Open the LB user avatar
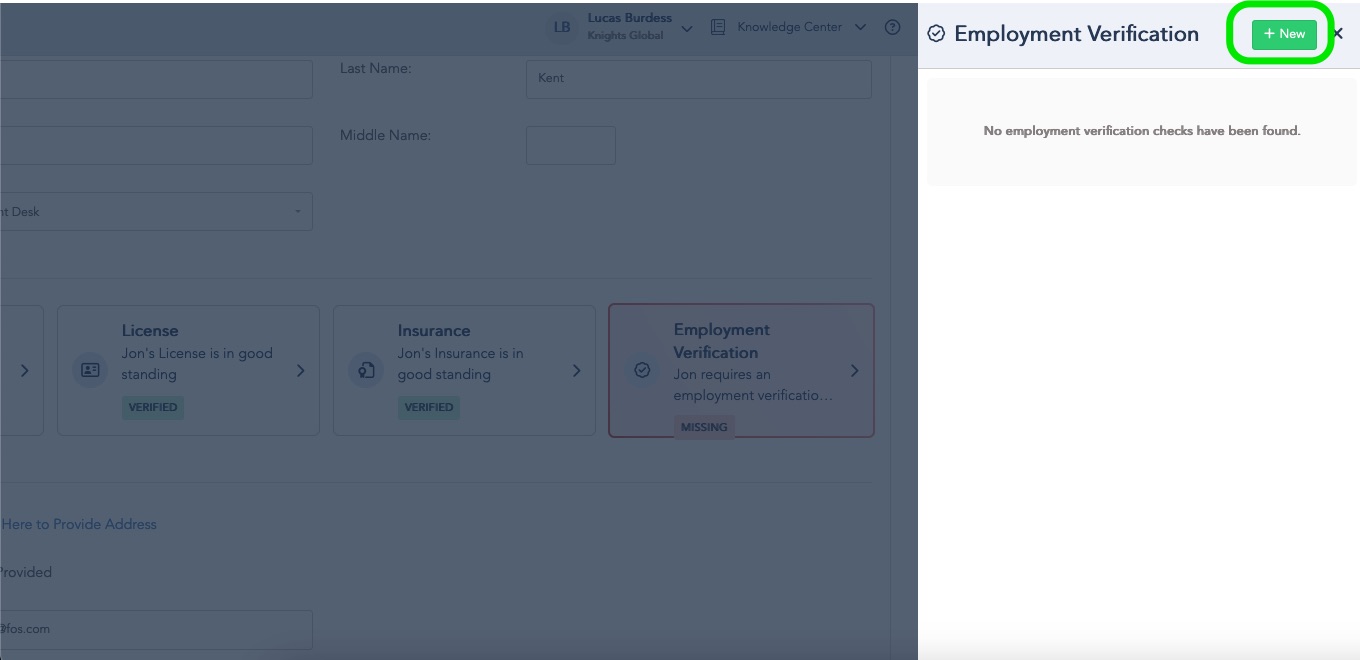The width and height of the screenshot is (1360, 660). (x=562, y=27)
